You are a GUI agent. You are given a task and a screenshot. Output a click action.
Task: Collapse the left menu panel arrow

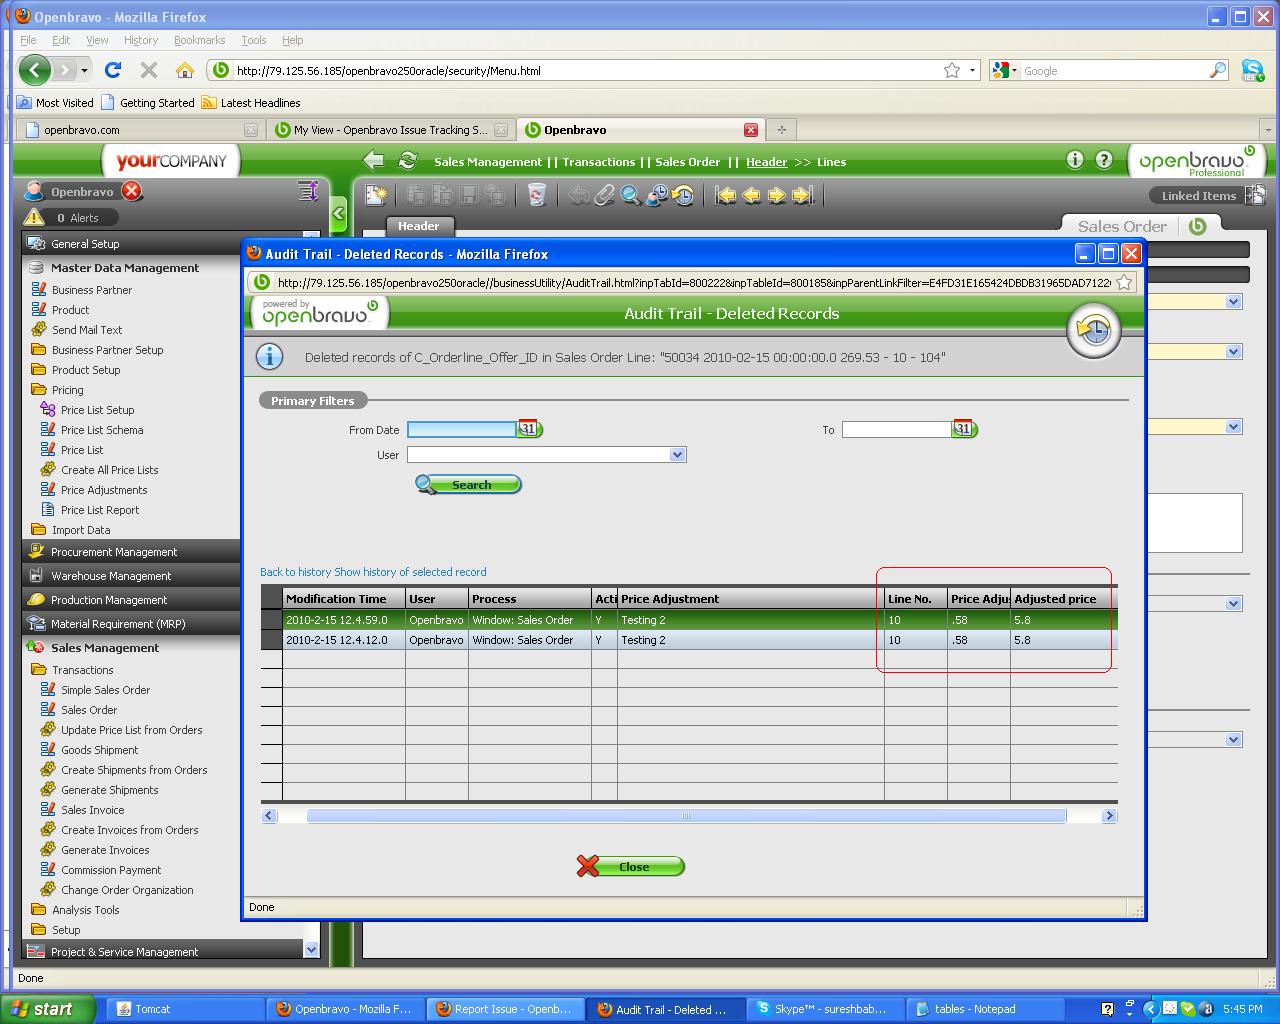click(x=338, y=213)
